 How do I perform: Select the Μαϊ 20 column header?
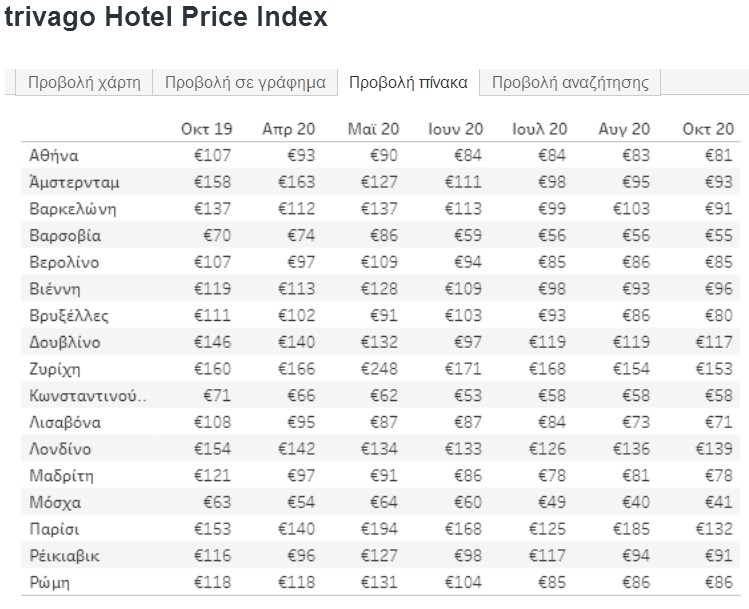(x=373, y=129)
